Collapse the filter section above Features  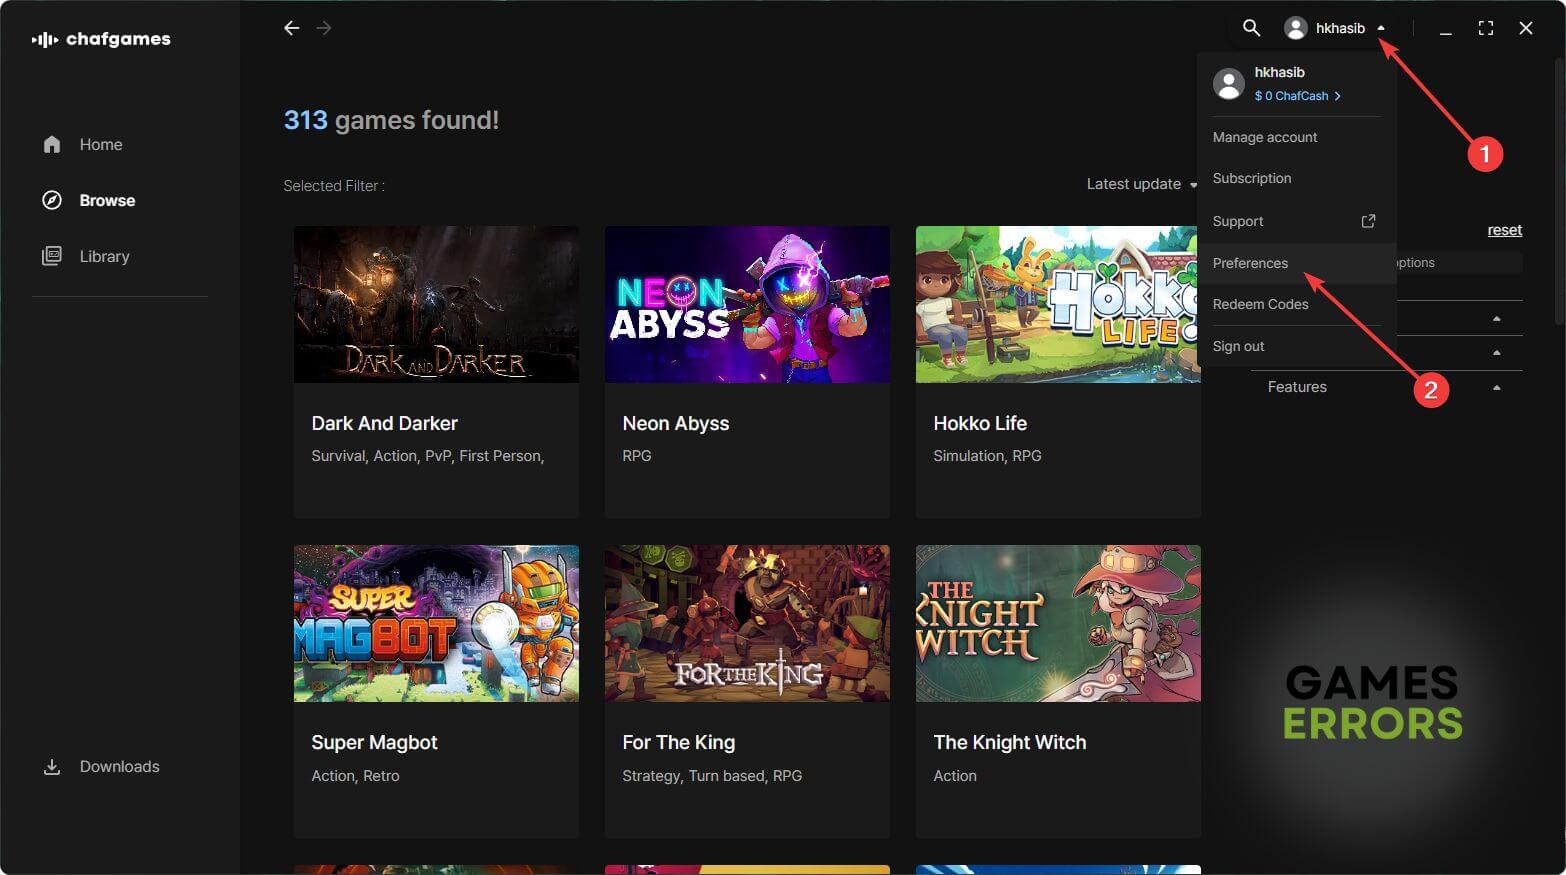(x=1497, y=353)
